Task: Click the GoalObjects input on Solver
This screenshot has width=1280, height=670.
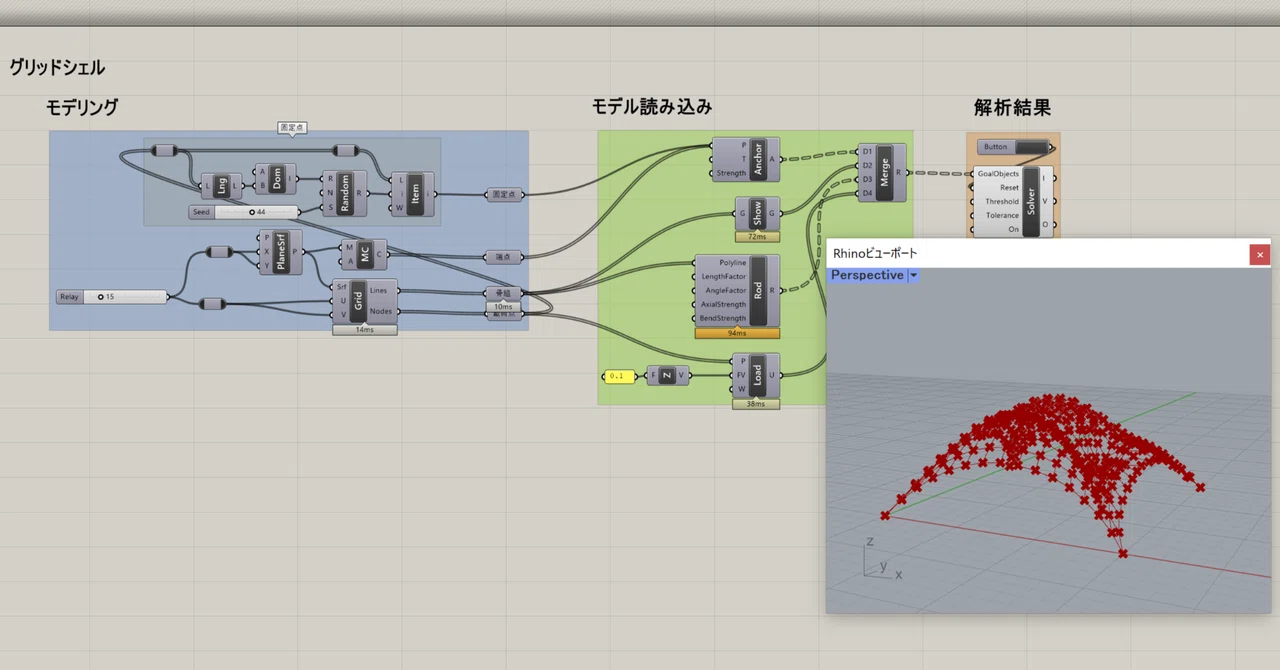Action: [997, 174]
